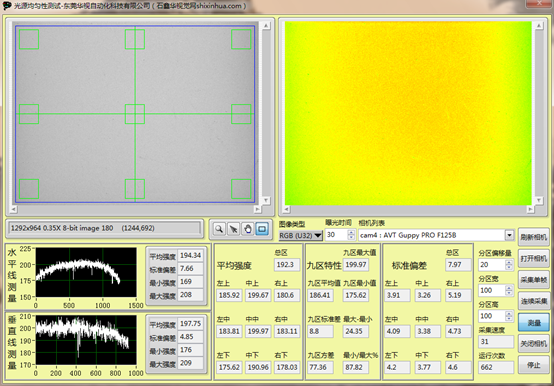The height and width of the screenshot is (386, 554).
Task: Click the up arrow of left image vertical scrollbar
Action: point(266,25)
